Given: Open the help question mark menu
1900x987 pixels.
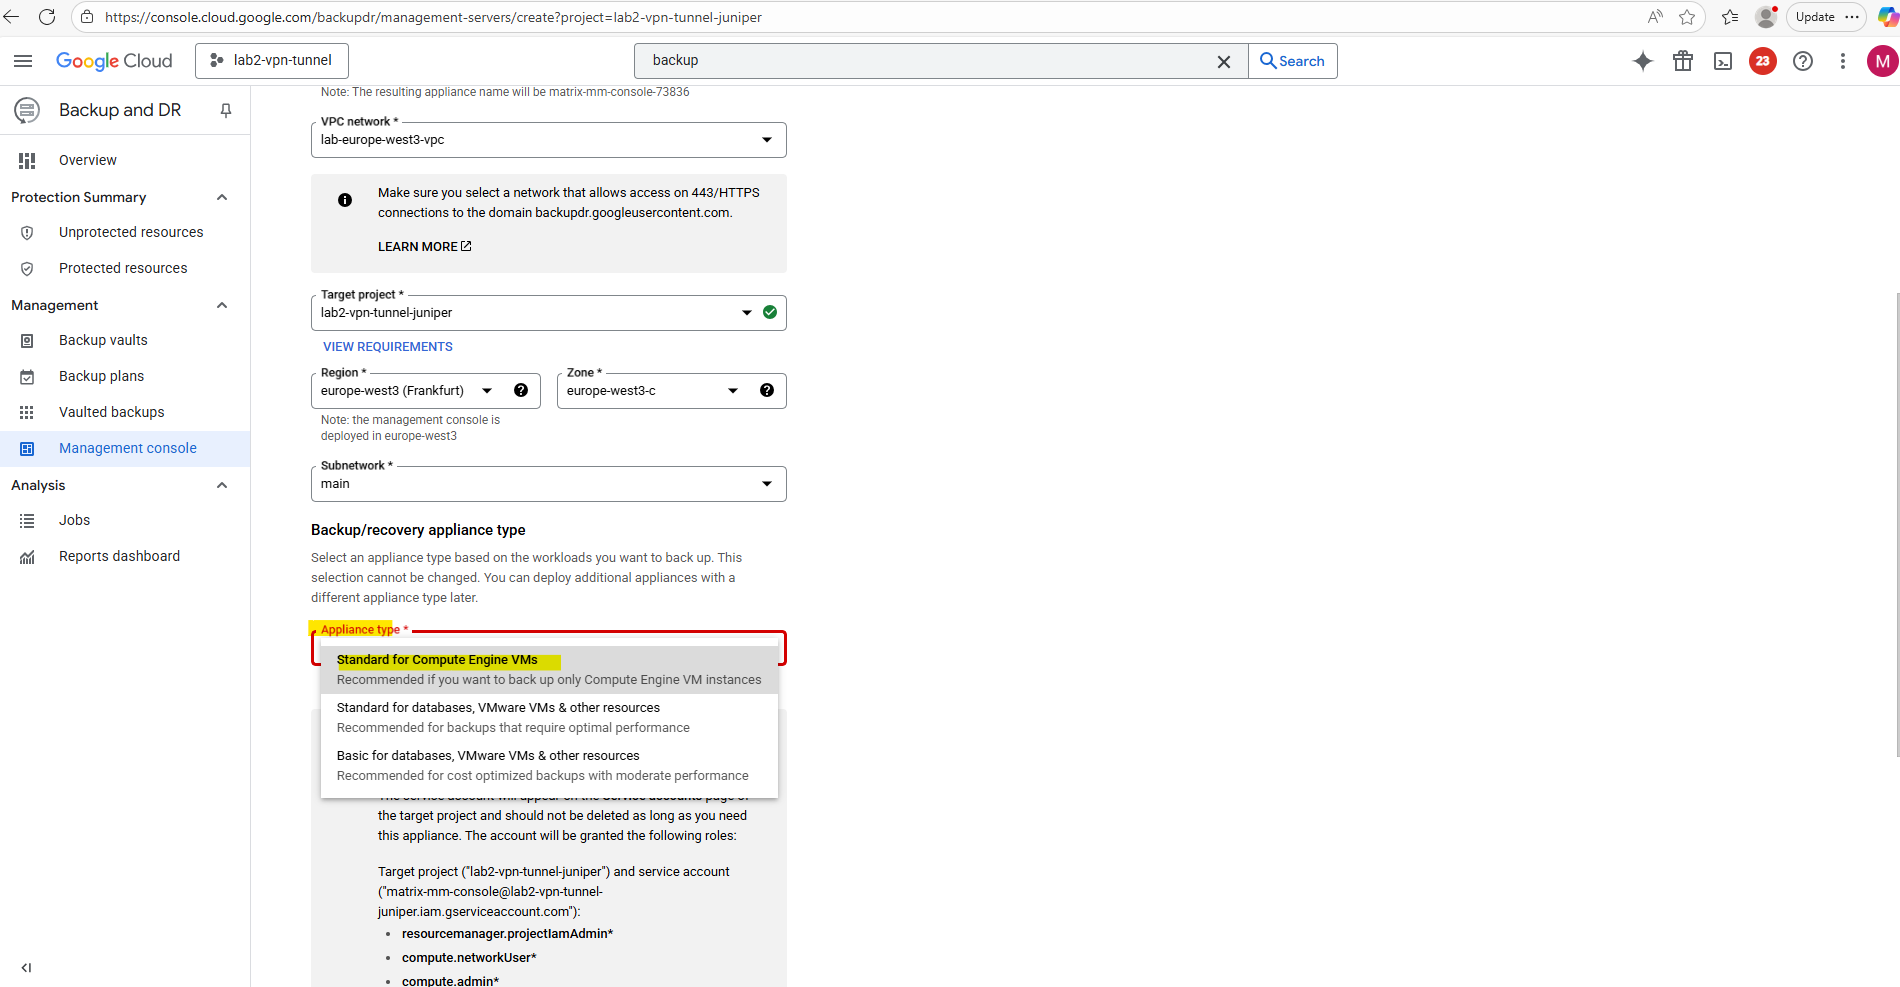Looking at the screenshot, I should pyautogui.click(x=1803, y=61).
